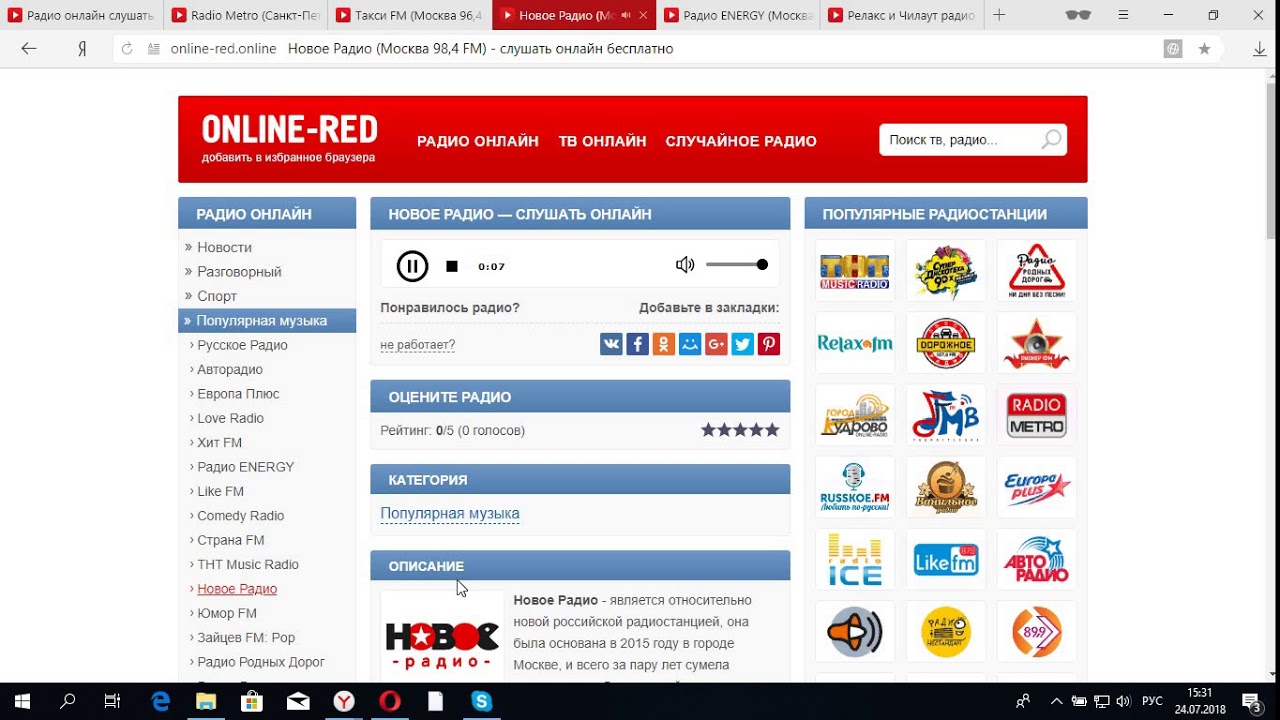The image size is (1280, 720).
Task: Share via Facebook icon
Action: pos(637,344)
